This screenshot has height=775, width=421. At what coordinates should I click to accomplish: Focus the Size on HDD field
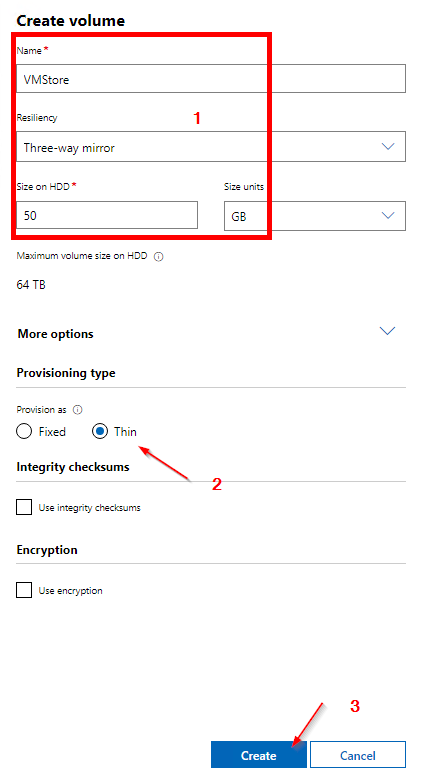coord(107,215)
